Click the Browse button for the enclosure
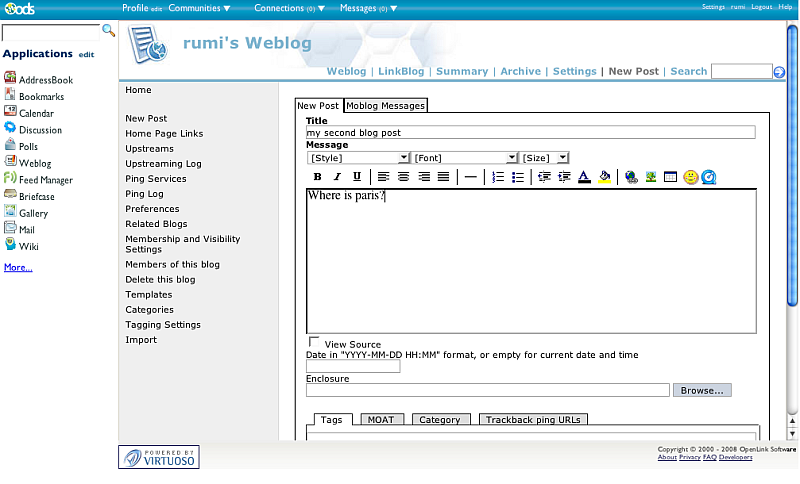 click(x=702, y=390)
